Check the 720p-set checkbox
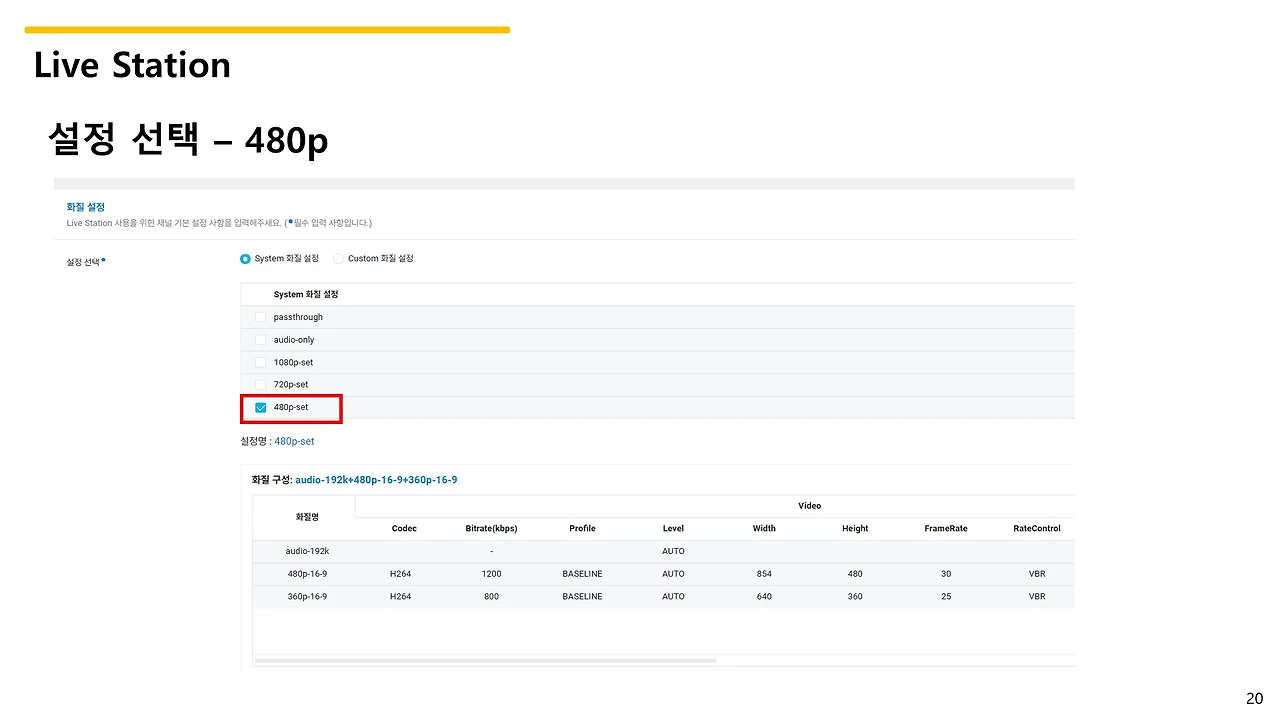This screenshot has width=1280, height=720. [x=261, y=385]
